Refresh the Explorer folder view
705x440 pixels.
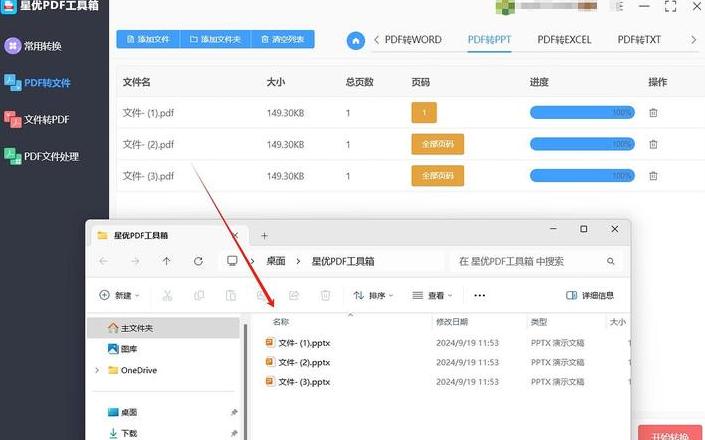point(198,261)
